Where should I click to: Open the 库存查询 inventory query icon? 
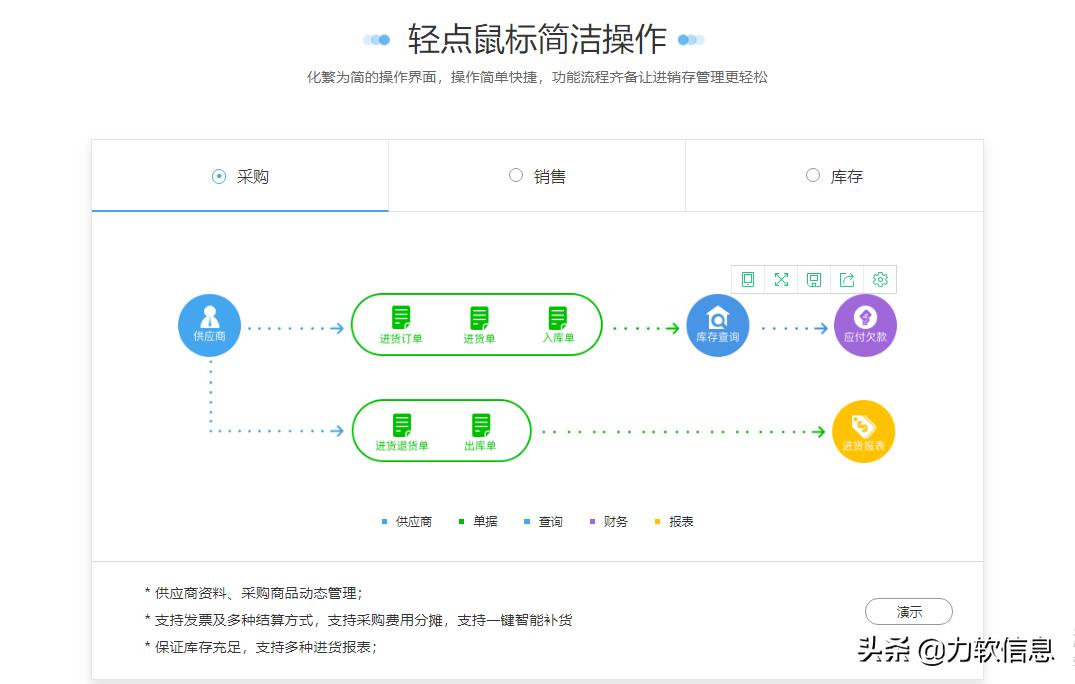717,324
